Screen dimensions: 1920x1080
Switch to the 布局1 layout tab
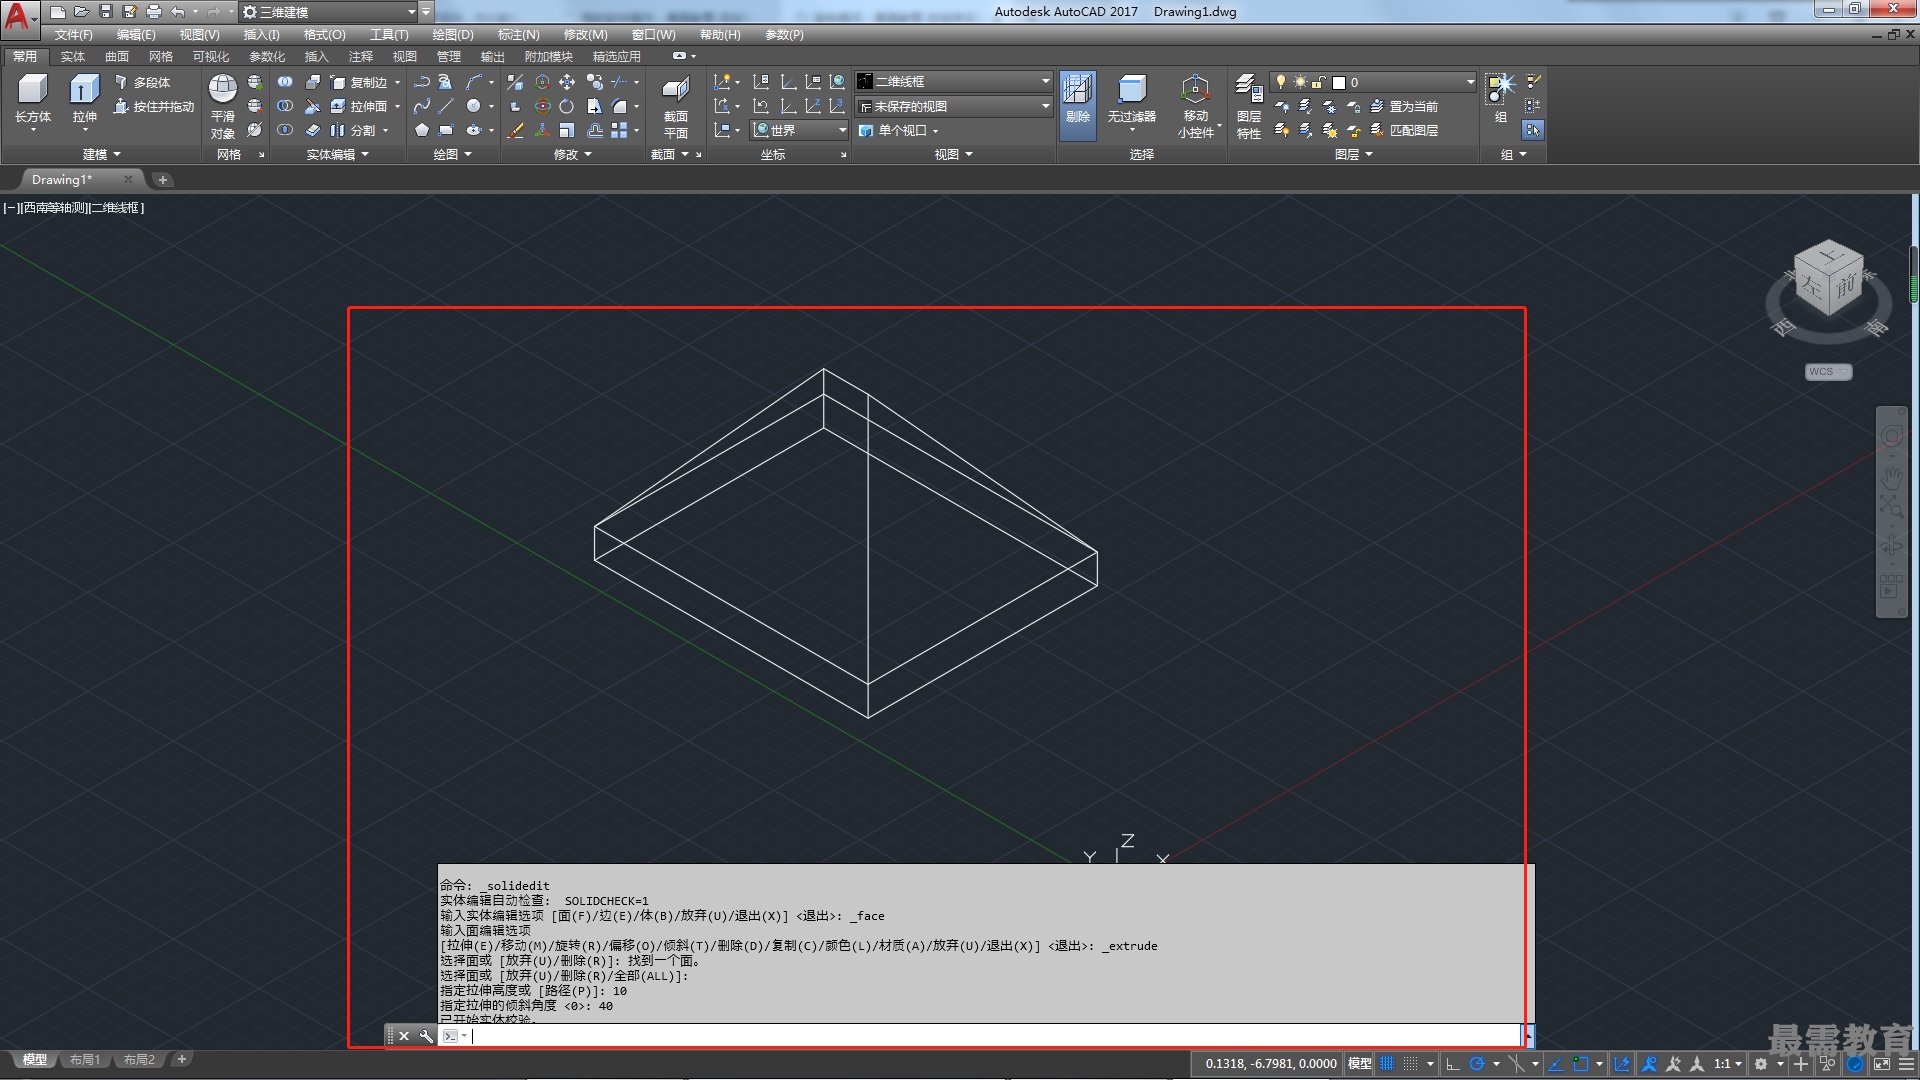[x=85, y=1059]
